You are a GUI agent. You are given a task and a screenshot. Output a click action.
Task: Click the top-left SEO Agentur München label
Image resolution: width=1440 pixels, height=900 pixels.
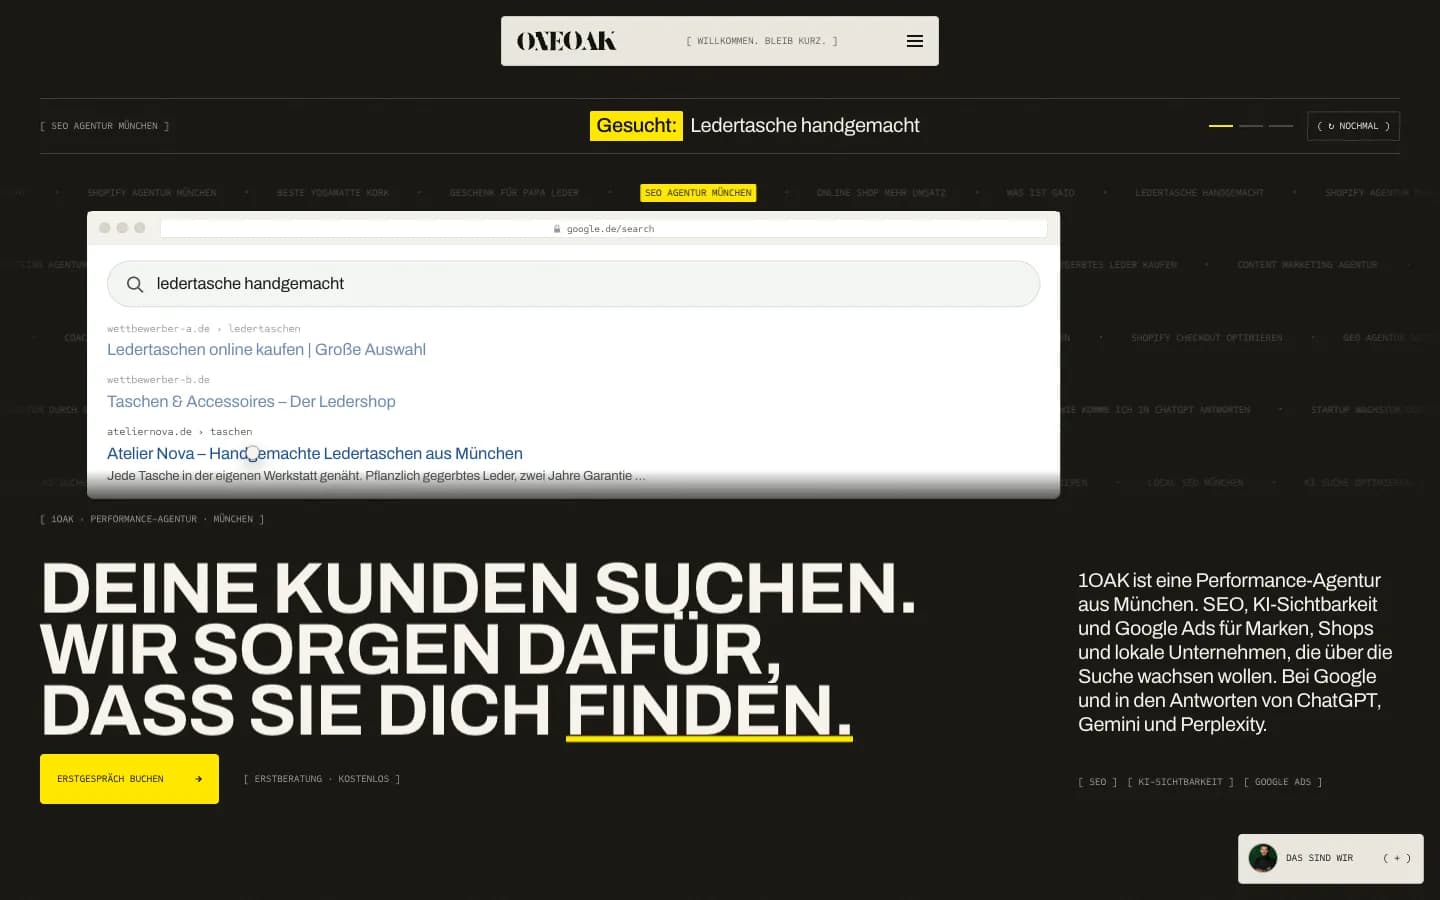coord(105,126)
